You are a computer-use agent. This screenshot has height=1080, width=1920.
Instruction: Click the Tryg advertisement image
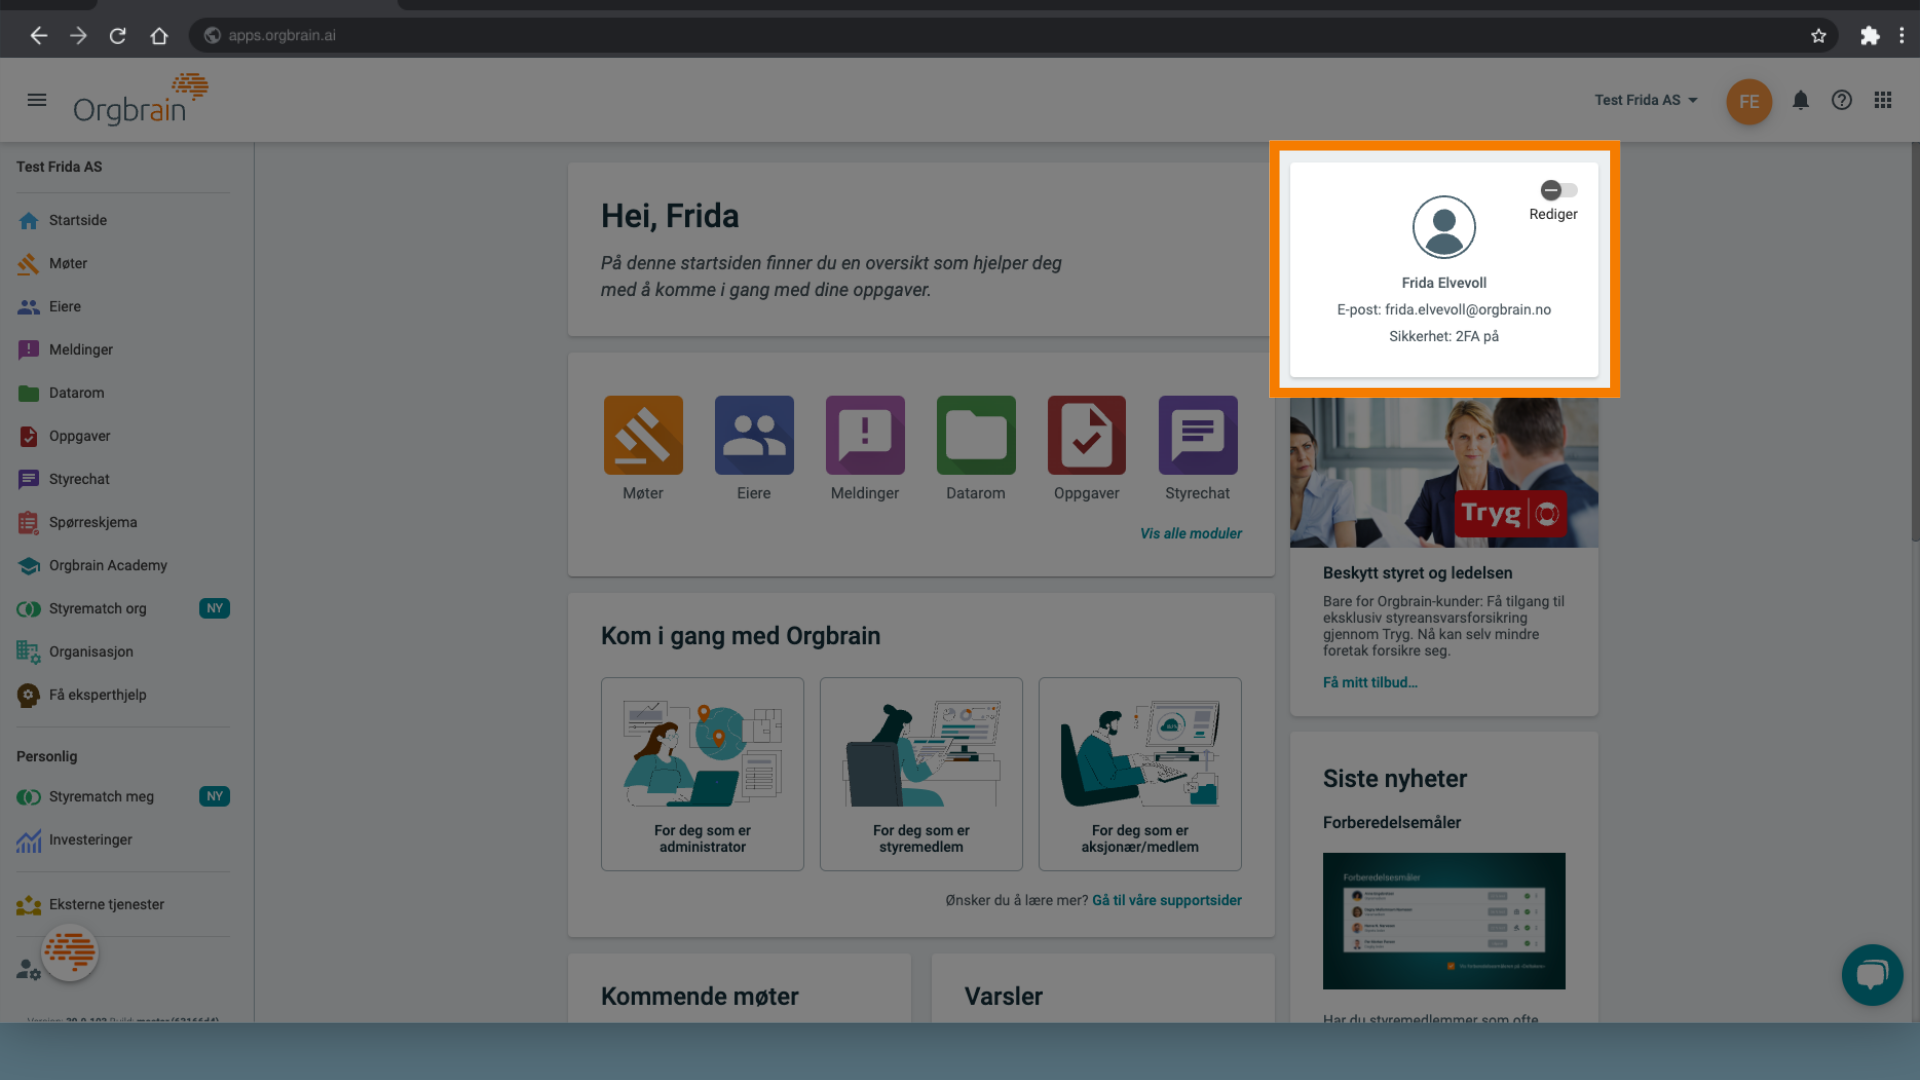tap(1444, 472)
